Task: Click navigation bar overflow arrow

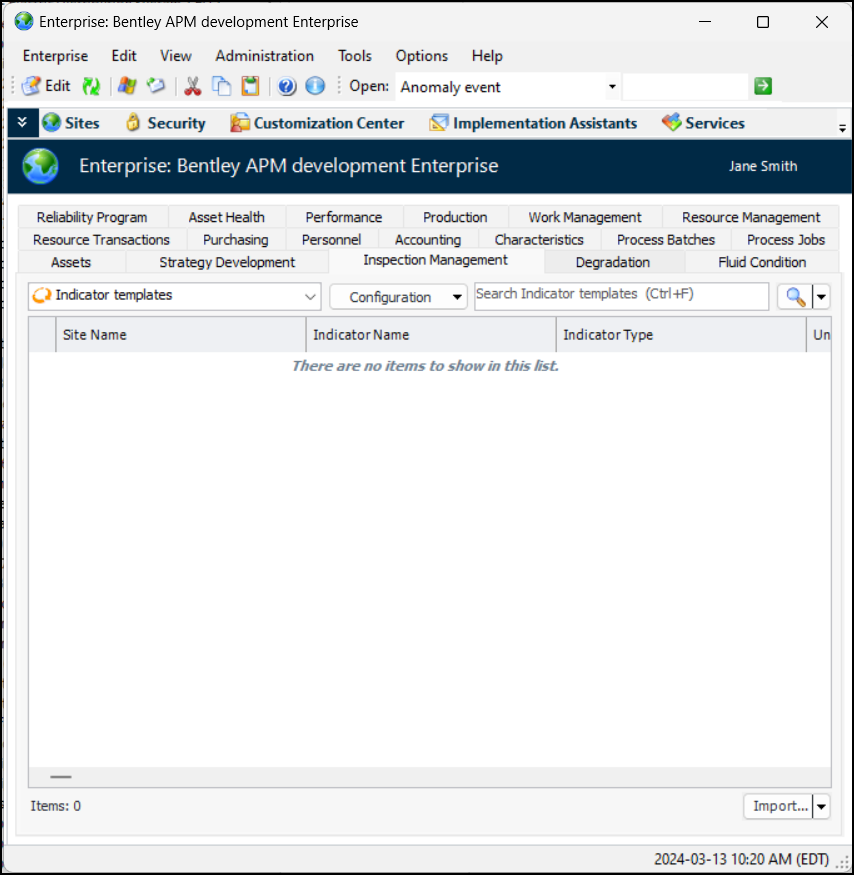Action: pyautogui.click(x=842, y=128)
